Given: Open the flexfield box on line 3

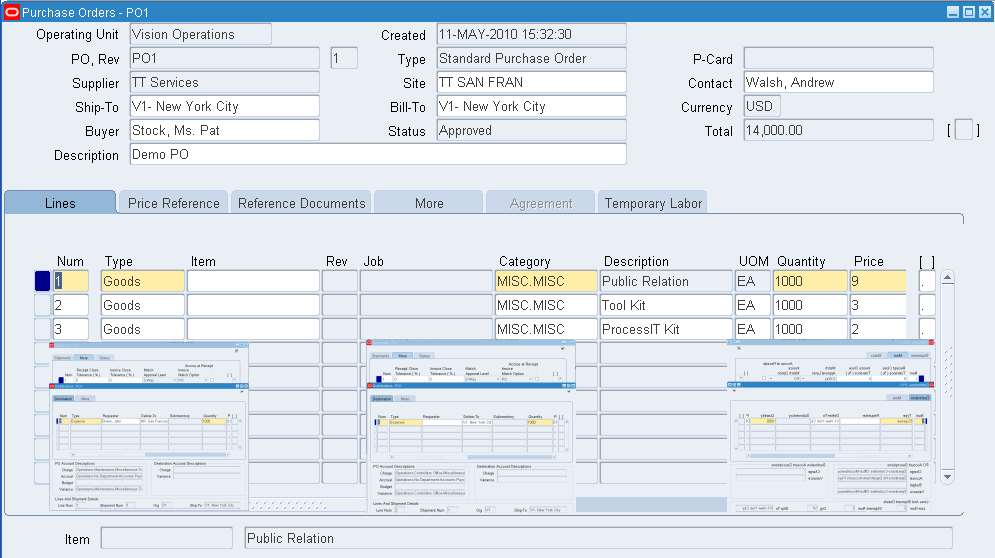Looking at the screenshot, I should pyautogui.click(x=926, y=330).
